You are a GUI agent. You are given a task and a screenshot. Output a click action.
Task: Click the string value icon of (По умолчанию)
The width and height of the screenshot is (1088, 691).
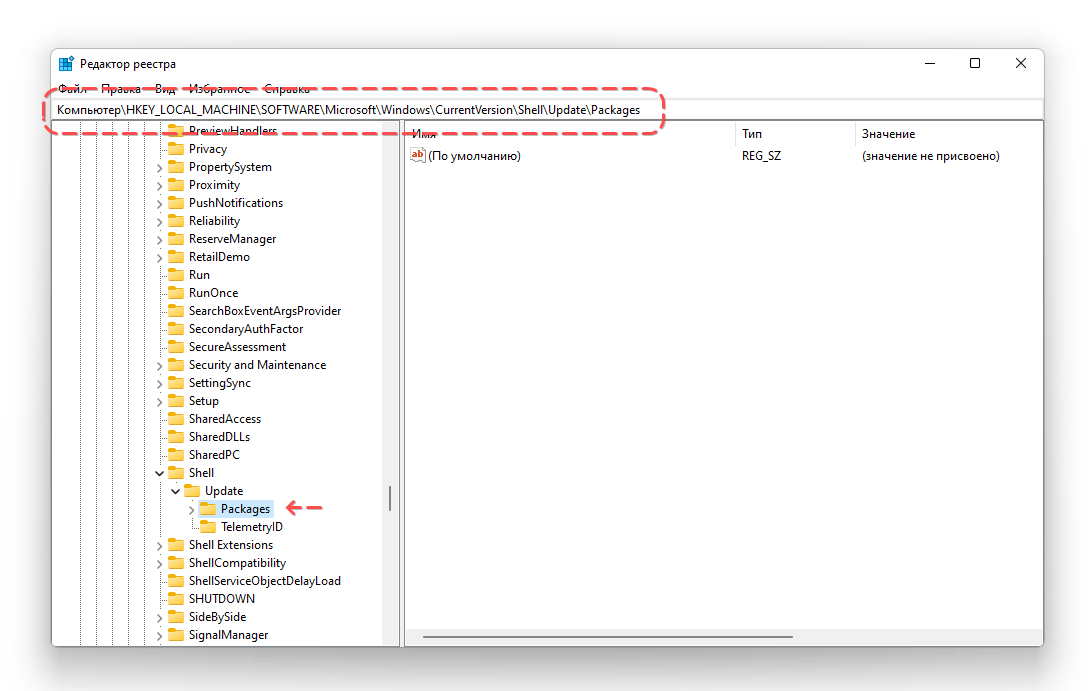tap(418, 155)
